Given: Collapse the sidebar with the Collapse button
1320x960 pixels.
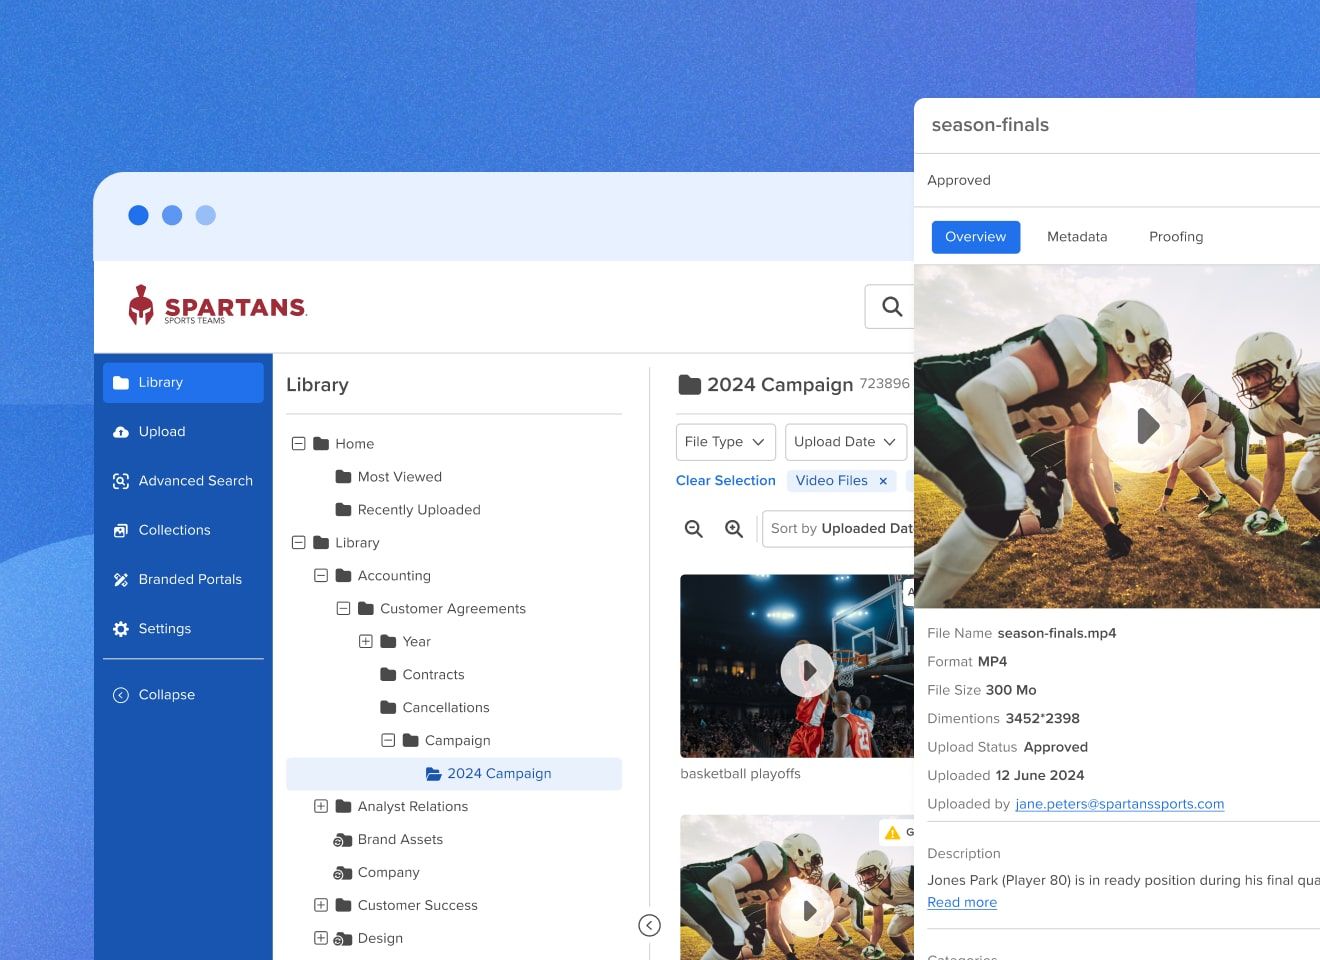Looking at the screenshot, I should click(x=154, y=695).
